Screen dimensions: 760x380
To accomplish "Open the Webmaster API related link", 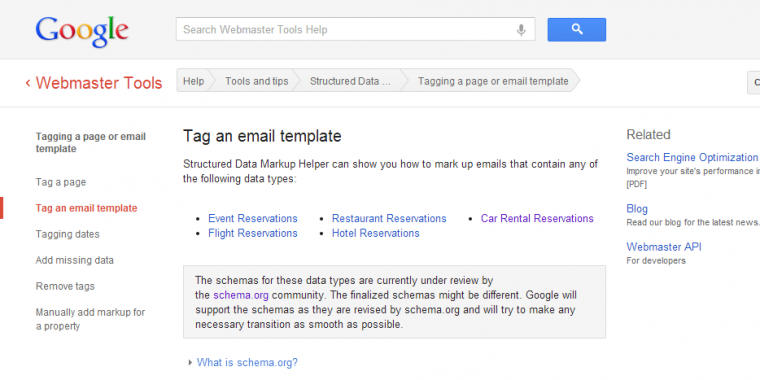I will click(664, 247).
